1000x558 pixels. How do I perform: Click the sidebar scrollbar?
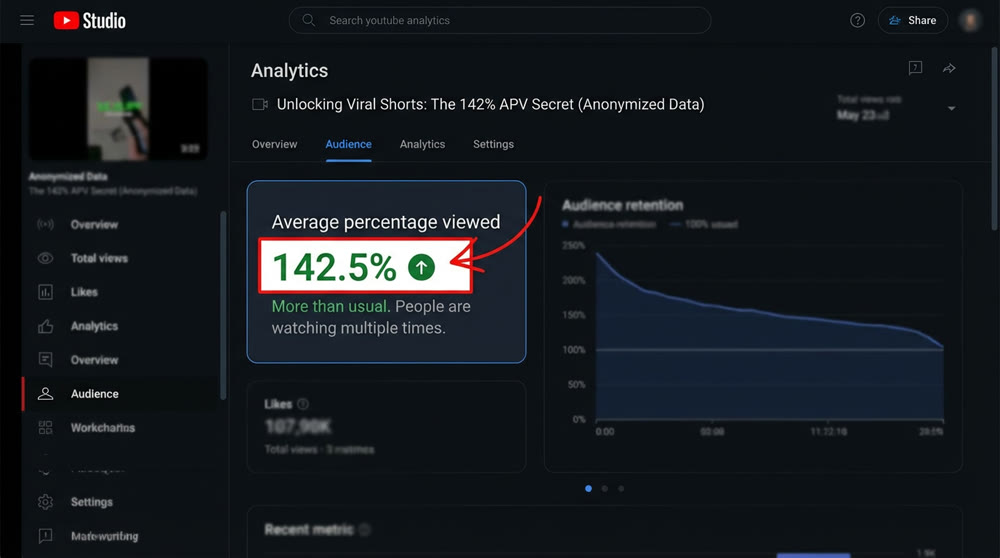[x=223, y=305]
